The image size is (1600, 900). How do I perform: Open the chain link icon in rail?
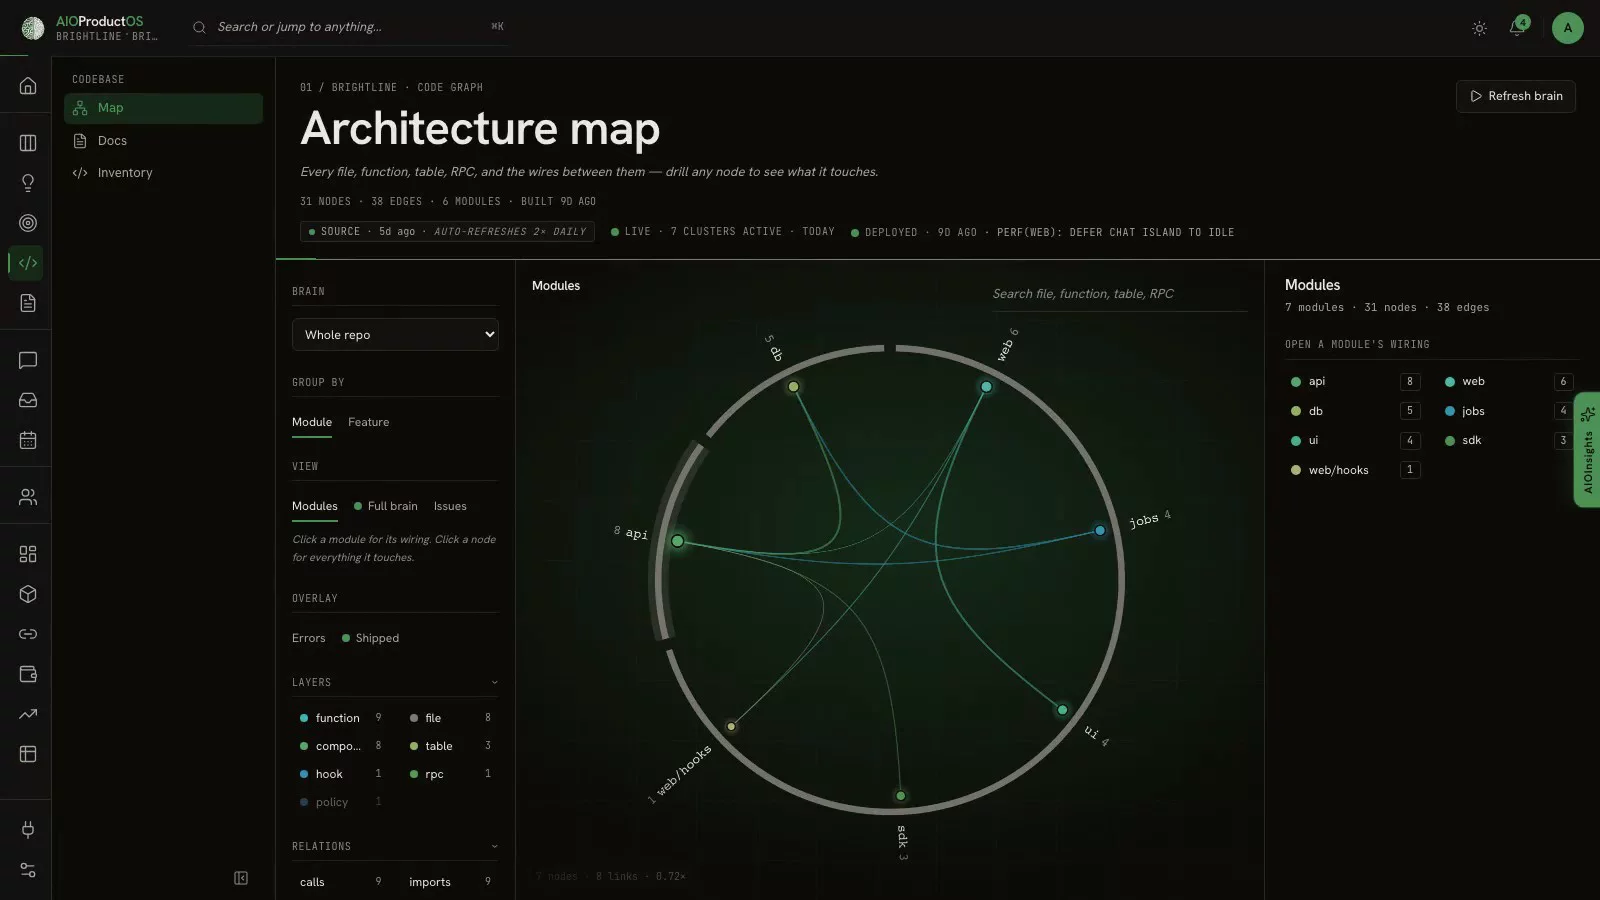[28, 634]
